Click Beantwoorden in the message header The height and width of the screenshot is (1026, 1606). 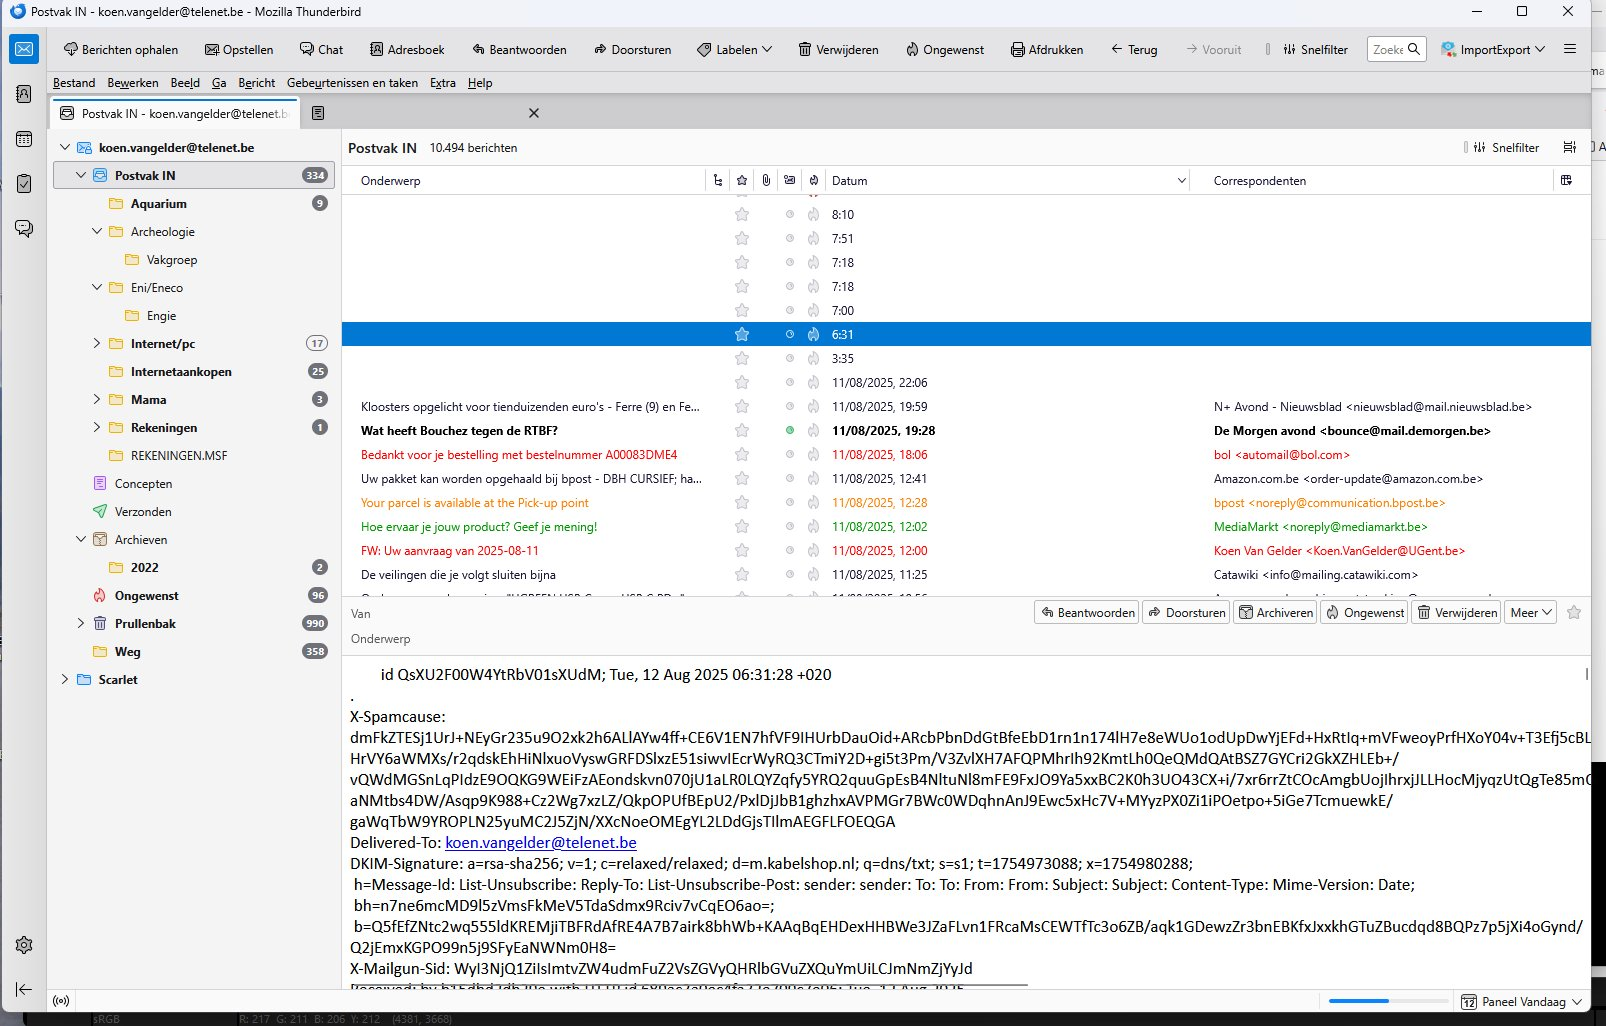(x=1086, y=613)
